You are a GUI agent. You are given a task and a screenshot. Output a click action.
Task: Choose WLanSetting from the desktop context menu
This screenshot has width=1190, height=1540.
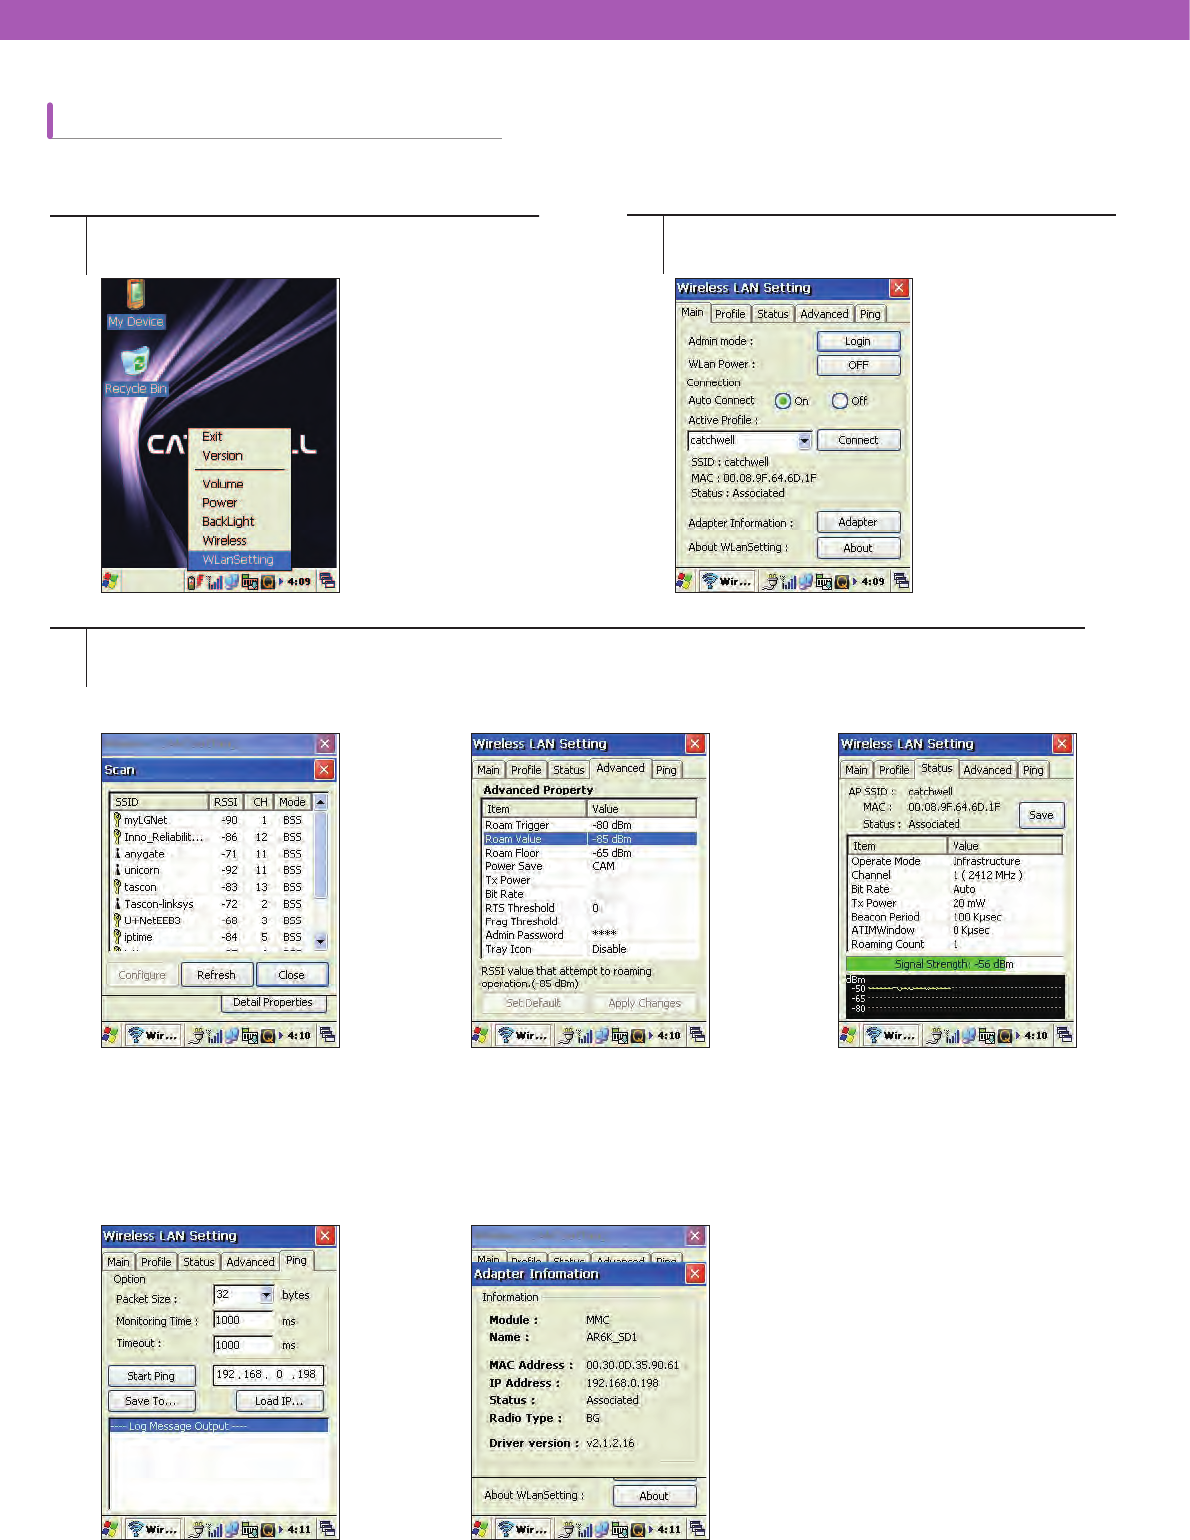point(238,560)
